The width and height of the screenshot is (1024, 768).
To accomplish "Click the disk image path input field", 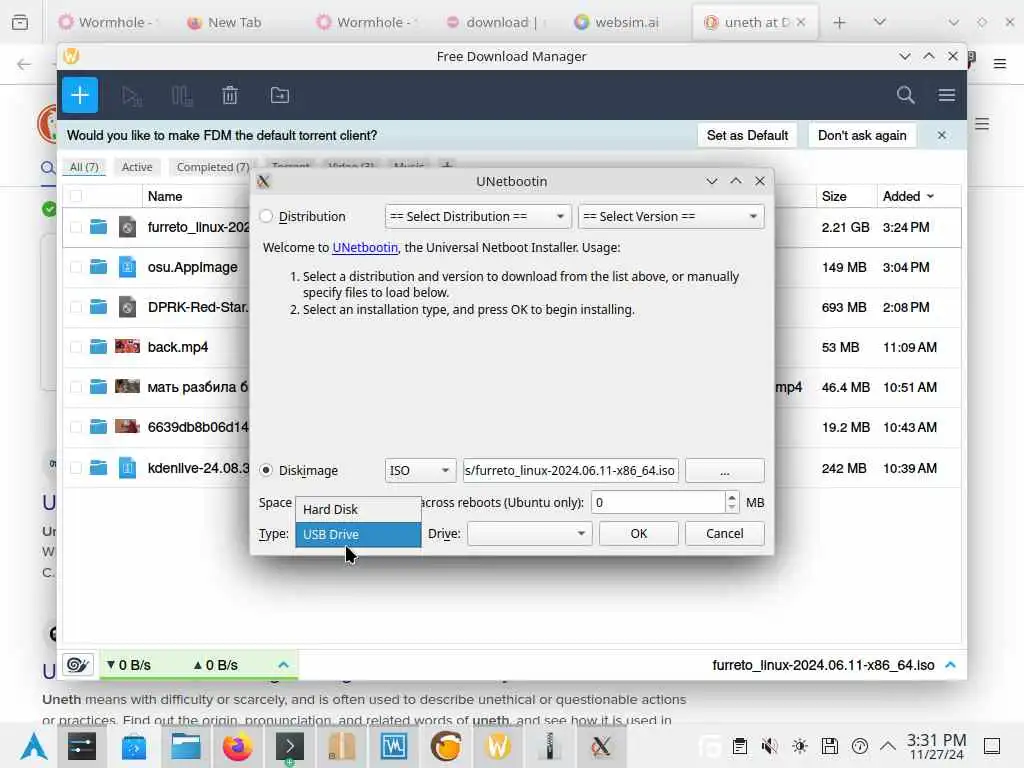I will tap(570, 470).
